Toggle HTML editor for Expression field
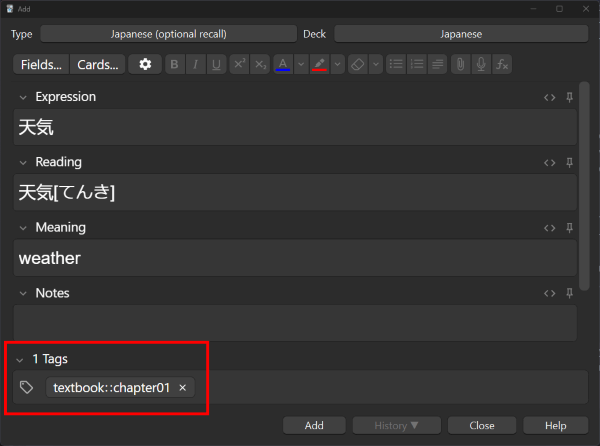 click(x=549, y=98)
